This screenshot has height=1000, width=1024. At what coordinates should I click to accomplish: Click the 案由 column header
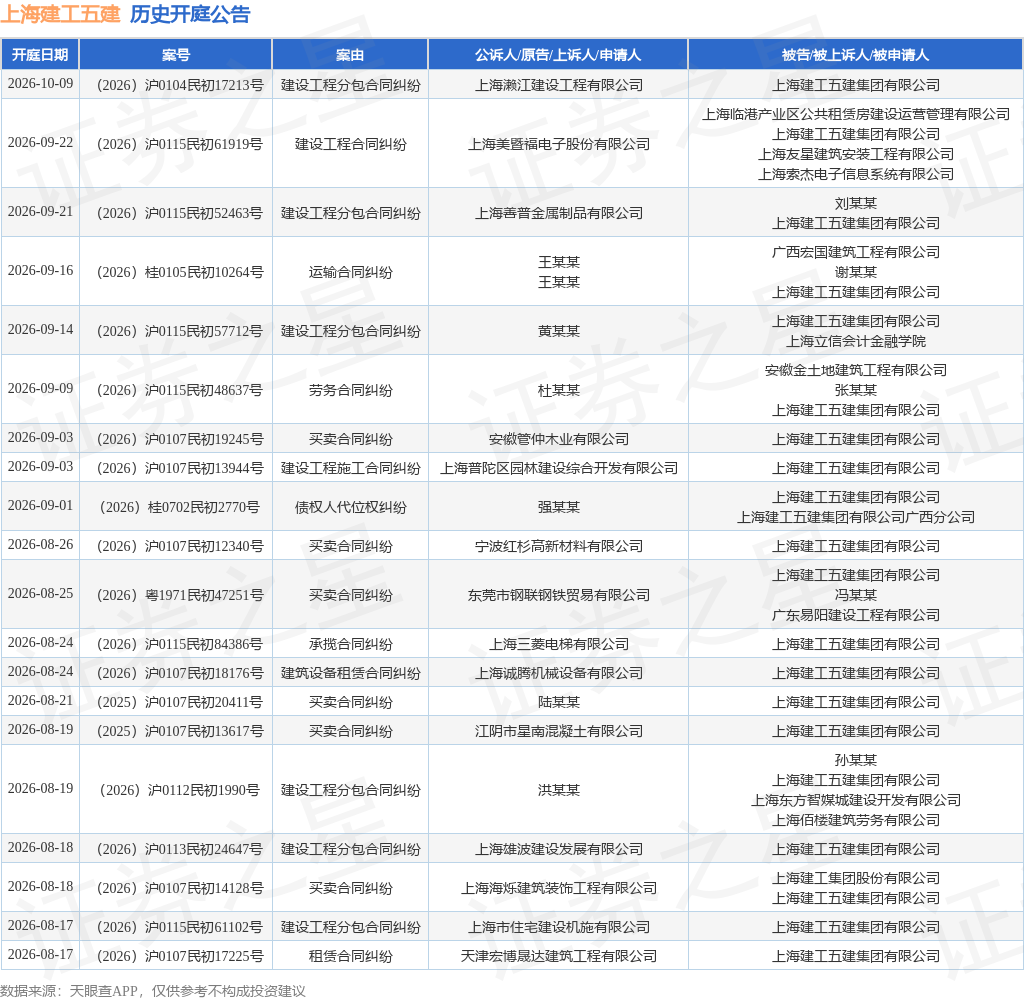click(350, 55)
